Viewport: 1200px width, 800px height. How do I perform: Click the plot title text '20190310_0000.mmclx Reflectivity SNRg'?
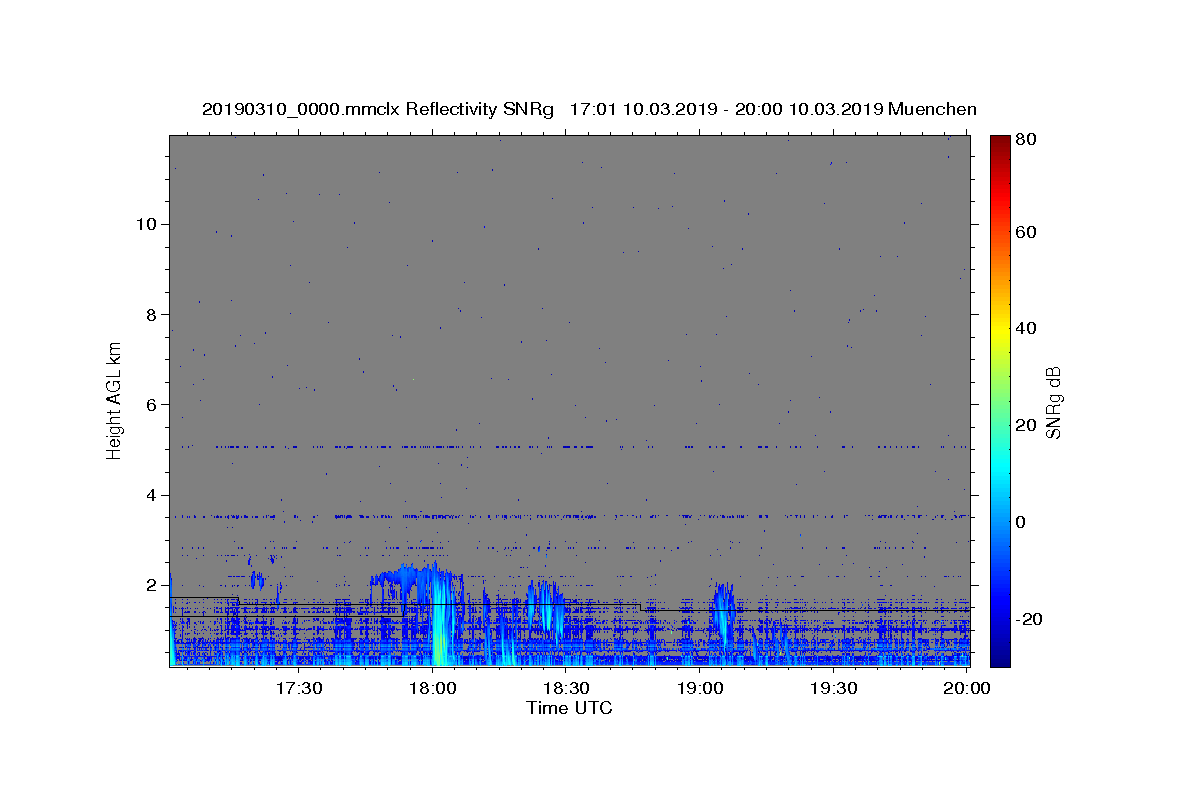377,109
